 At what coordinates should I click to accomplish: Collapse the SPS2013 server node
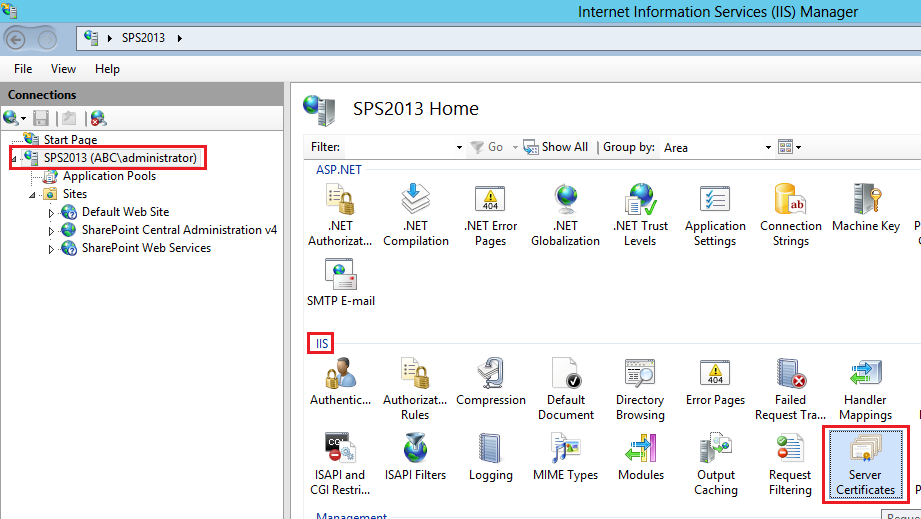(14, 159)
